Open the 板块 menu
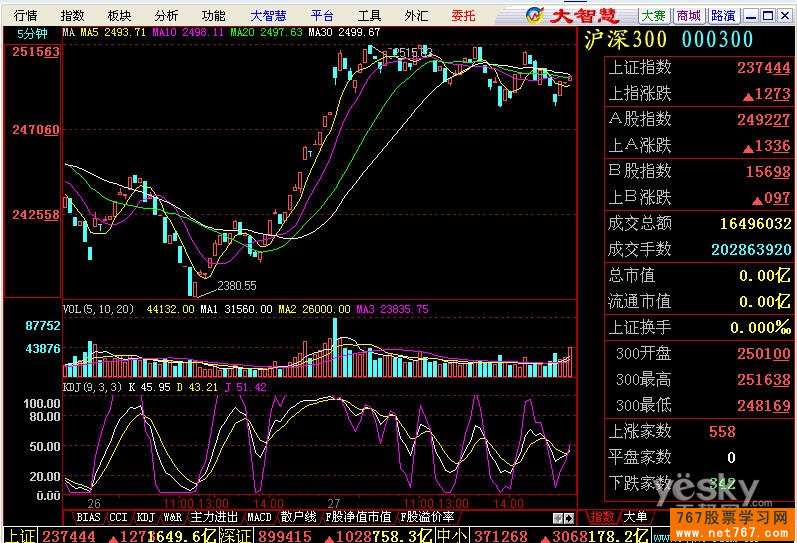The width and height of the screenshot is (797, 543). (x=119, y=16)
